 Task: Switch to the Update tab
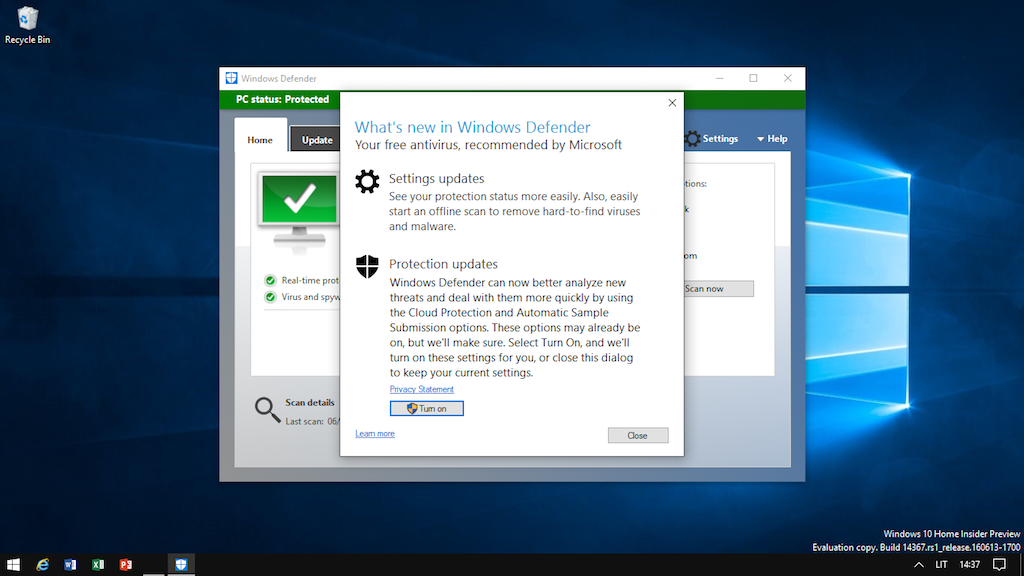316,140
